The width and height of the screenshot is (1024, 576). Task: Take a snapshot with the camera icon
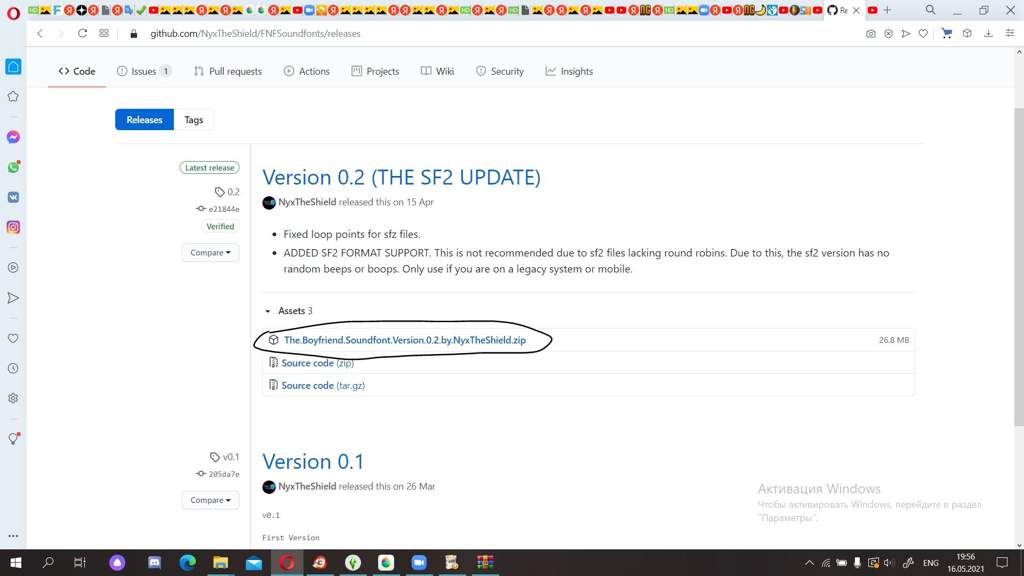pyautogui.click(x=871, y=34)
